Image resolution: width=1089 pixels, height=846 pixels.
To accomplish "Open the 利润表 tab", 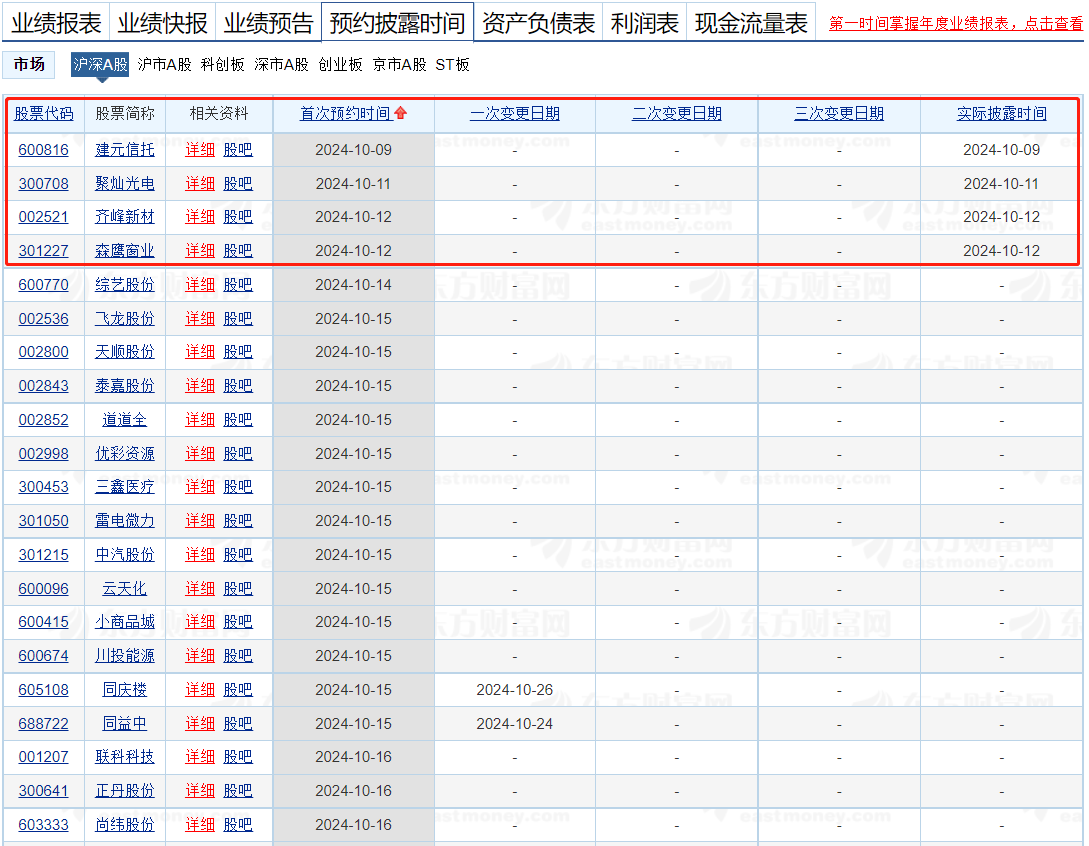I will point(644,22).
